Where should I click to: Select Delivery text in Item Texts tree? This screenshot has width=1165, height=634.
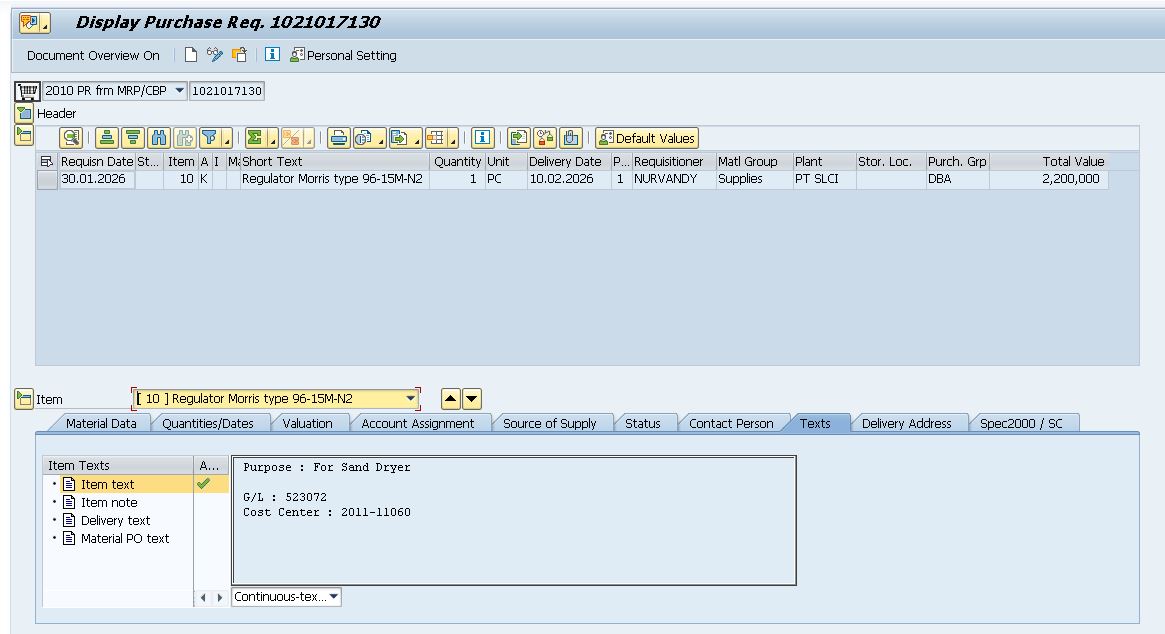pyautogui.click(x=115, y=520)
